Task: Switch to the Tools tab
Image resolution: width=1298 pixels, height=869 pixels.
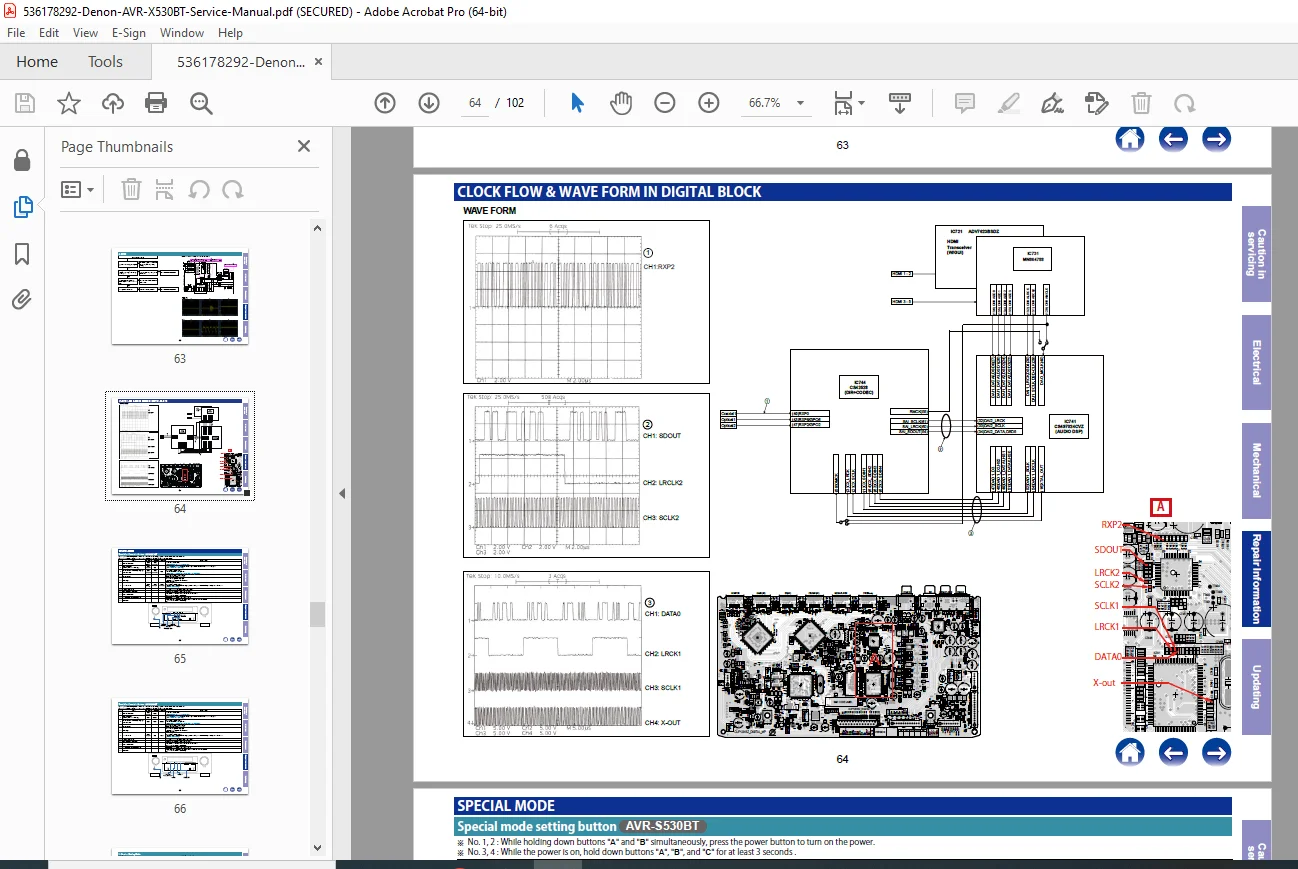Action: [x=105, y=62]
